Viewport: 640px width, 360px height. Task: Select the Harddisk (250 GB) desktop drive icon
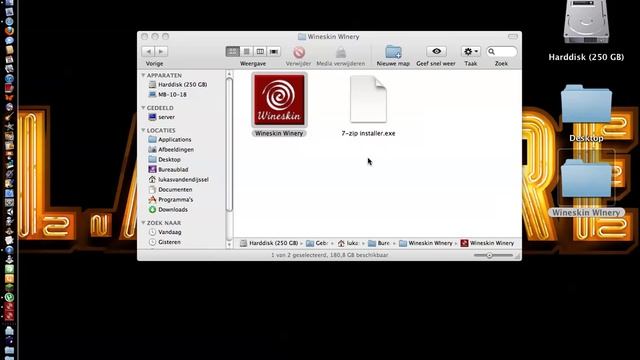point(586,22)
